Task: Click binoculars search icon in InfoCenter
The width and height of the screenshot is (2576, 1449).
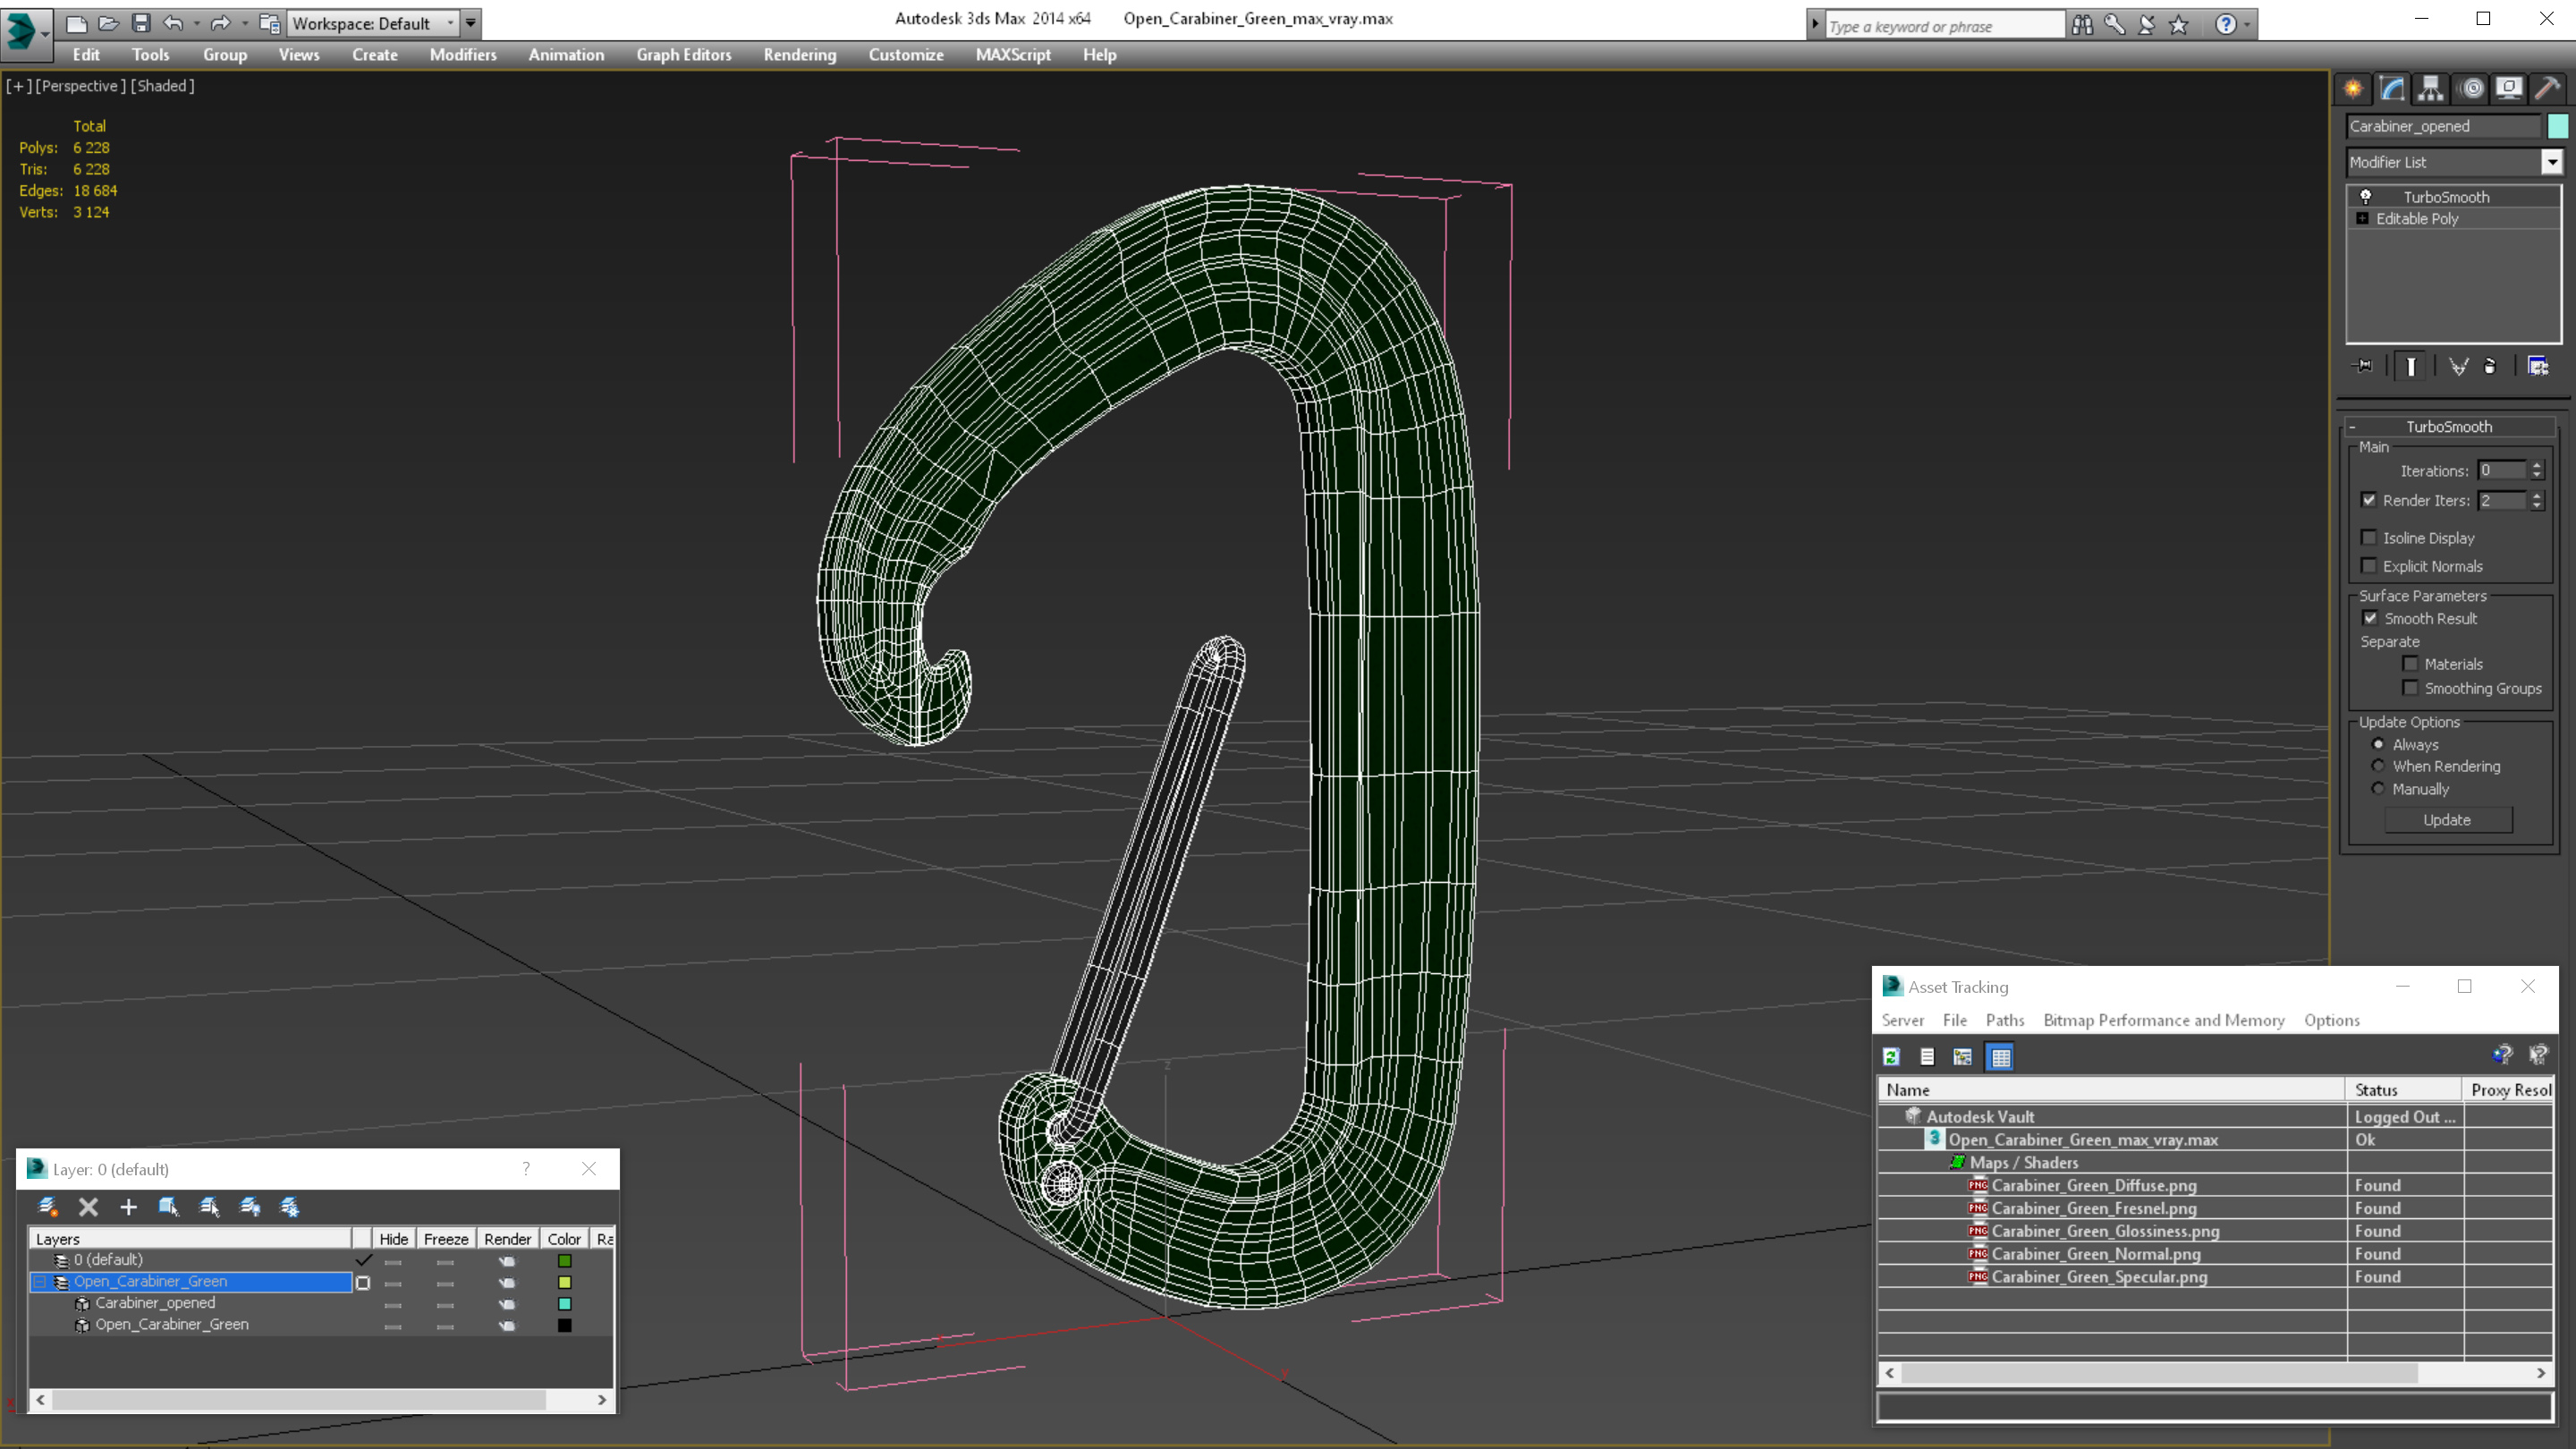Action: pos(2082,25)
